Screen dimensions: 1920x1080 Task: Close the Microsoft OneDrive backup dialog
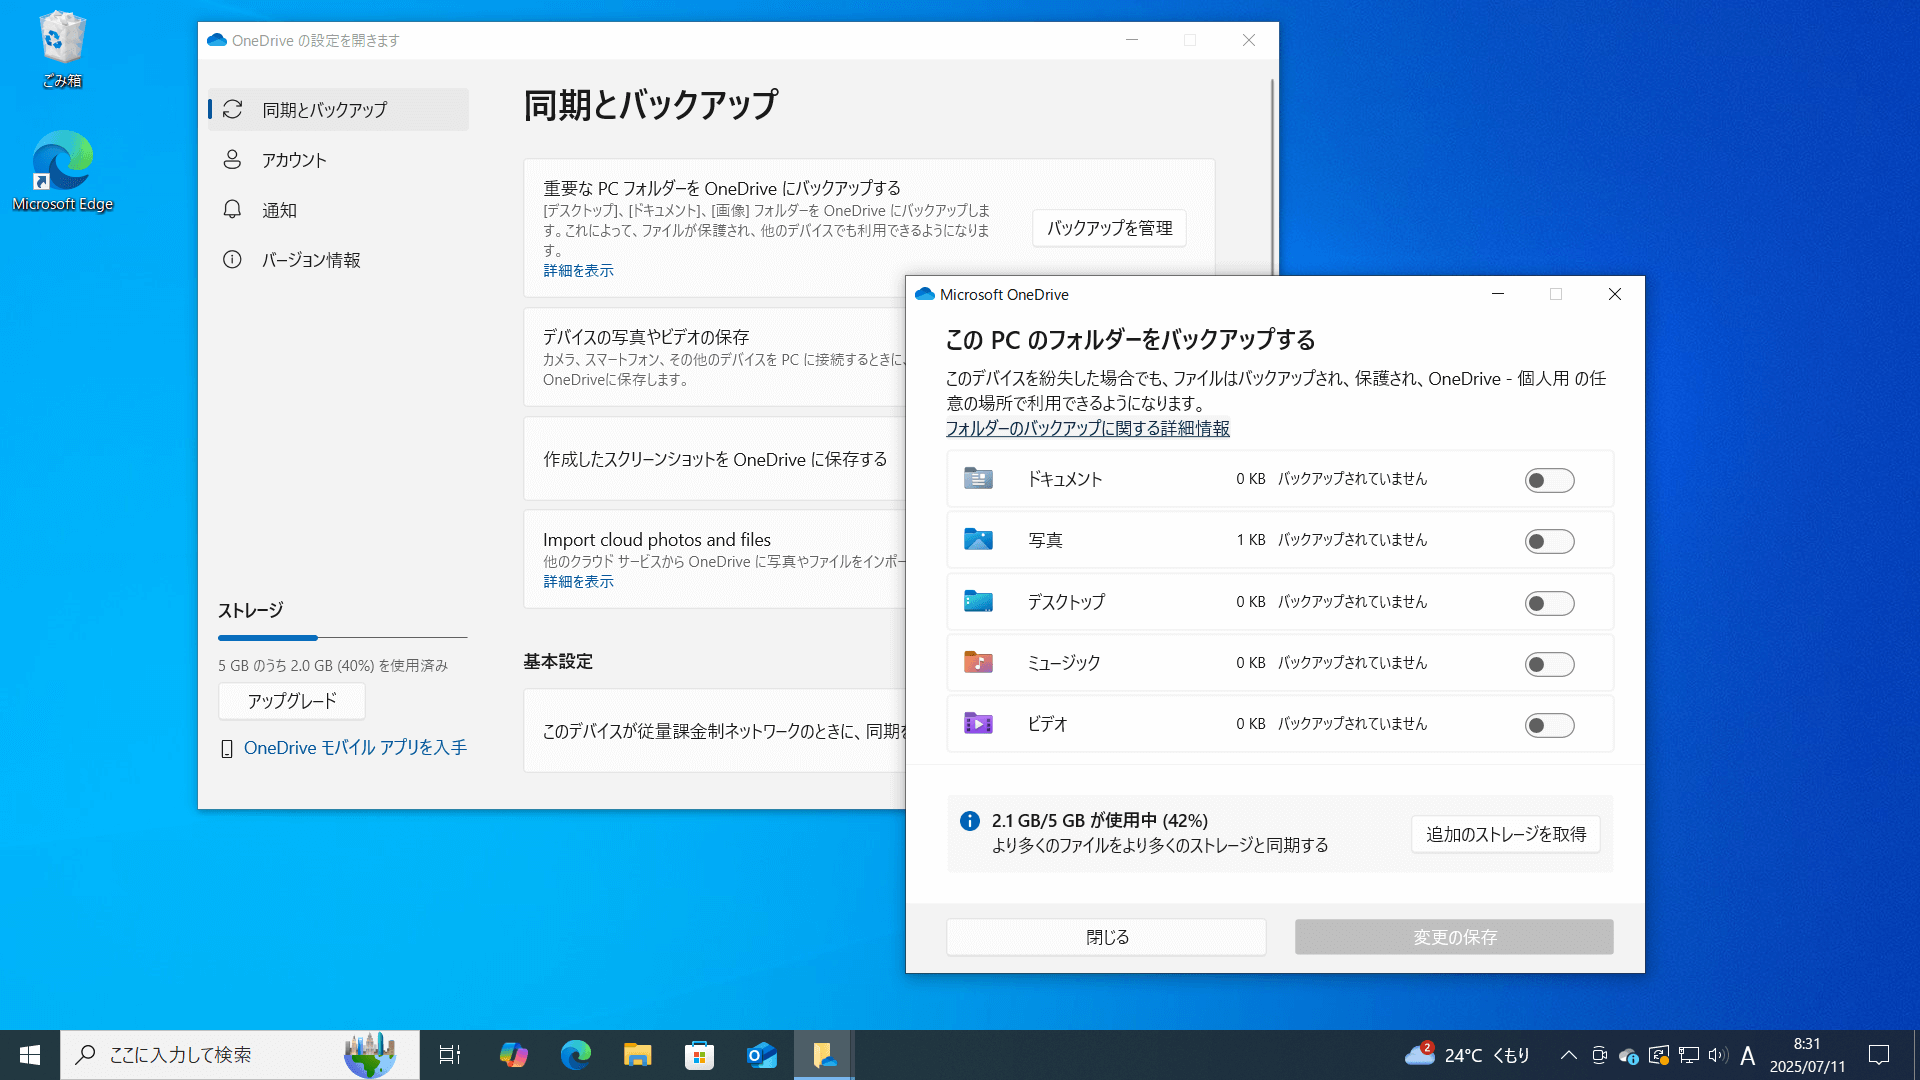(1614, 294)
